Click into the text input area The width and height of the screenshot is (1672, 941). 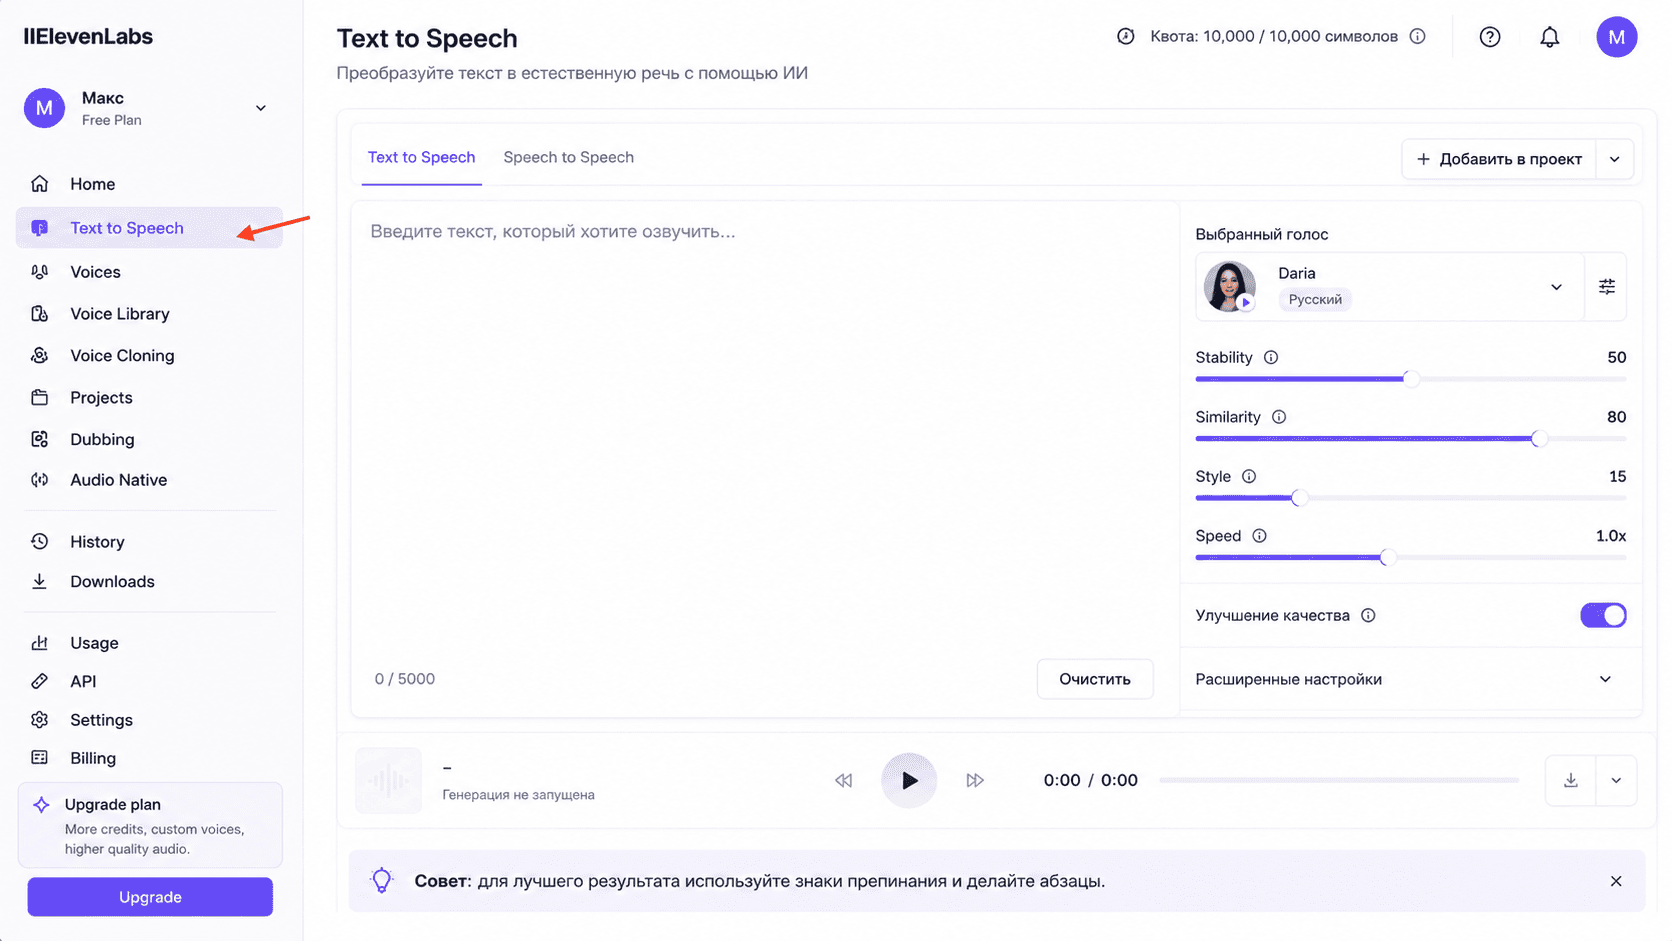pyautogui.click(x=765, y=430)
